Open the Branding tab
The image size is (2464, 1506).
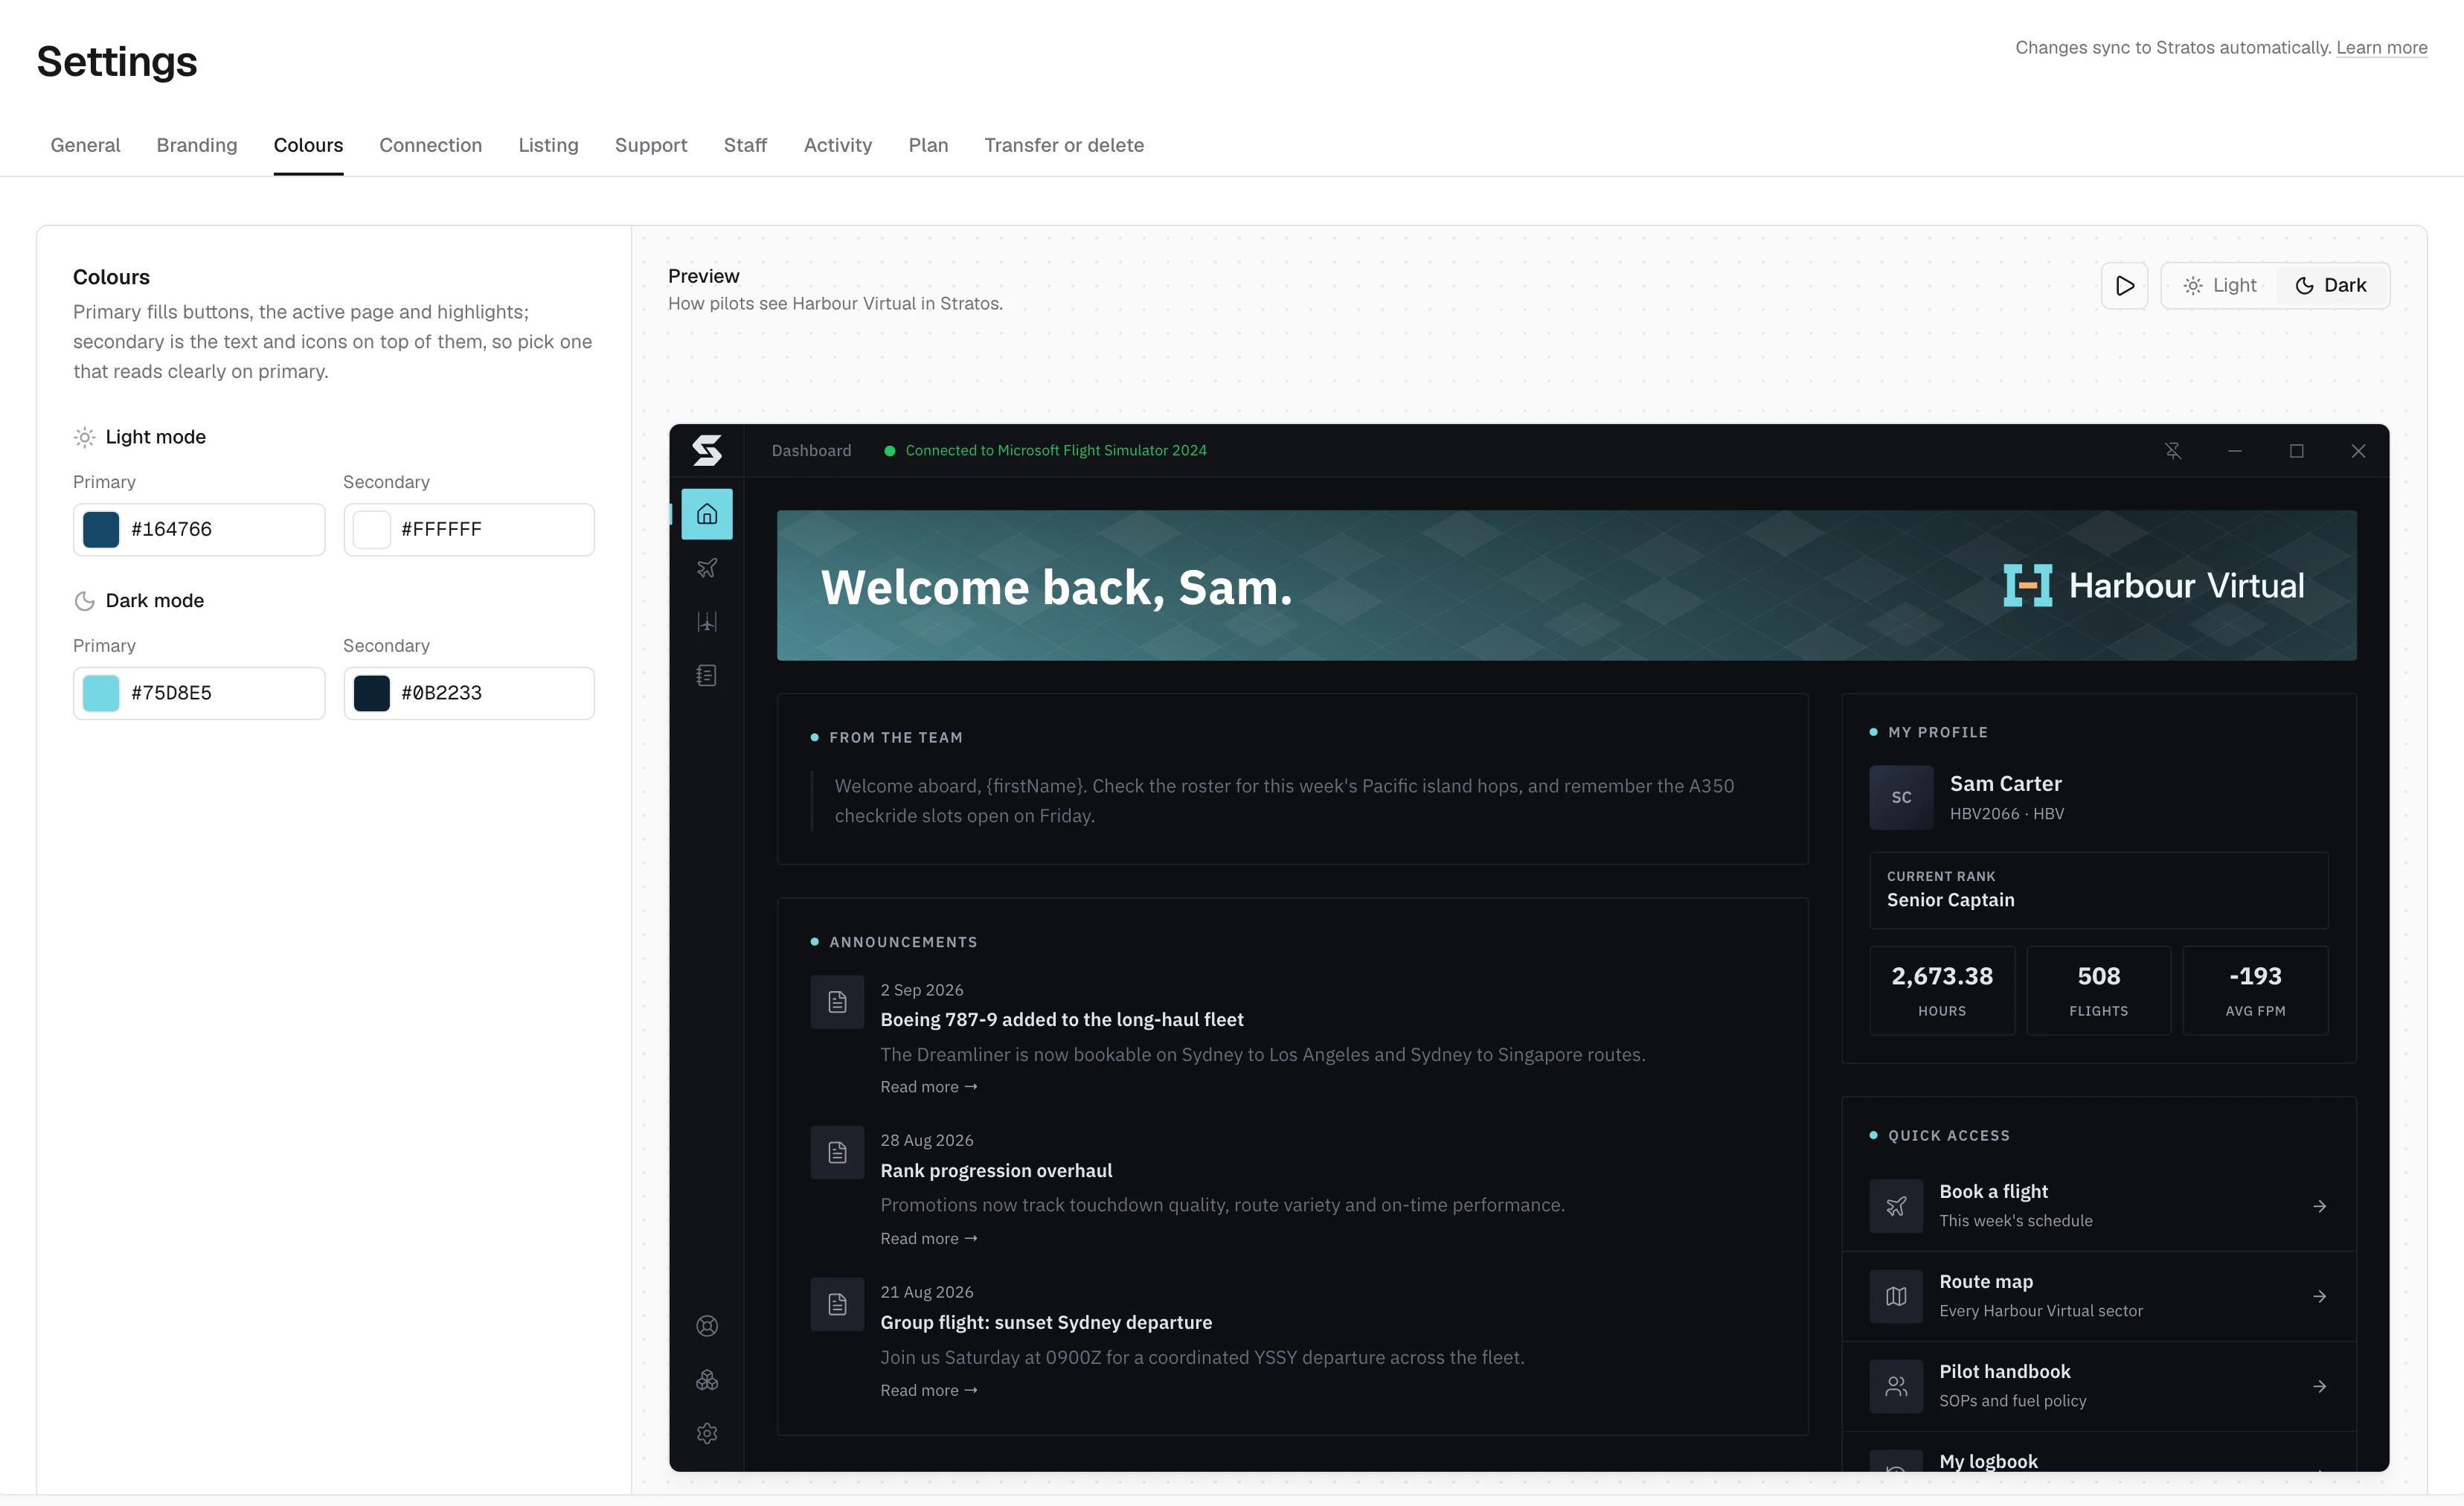point(197,145)
